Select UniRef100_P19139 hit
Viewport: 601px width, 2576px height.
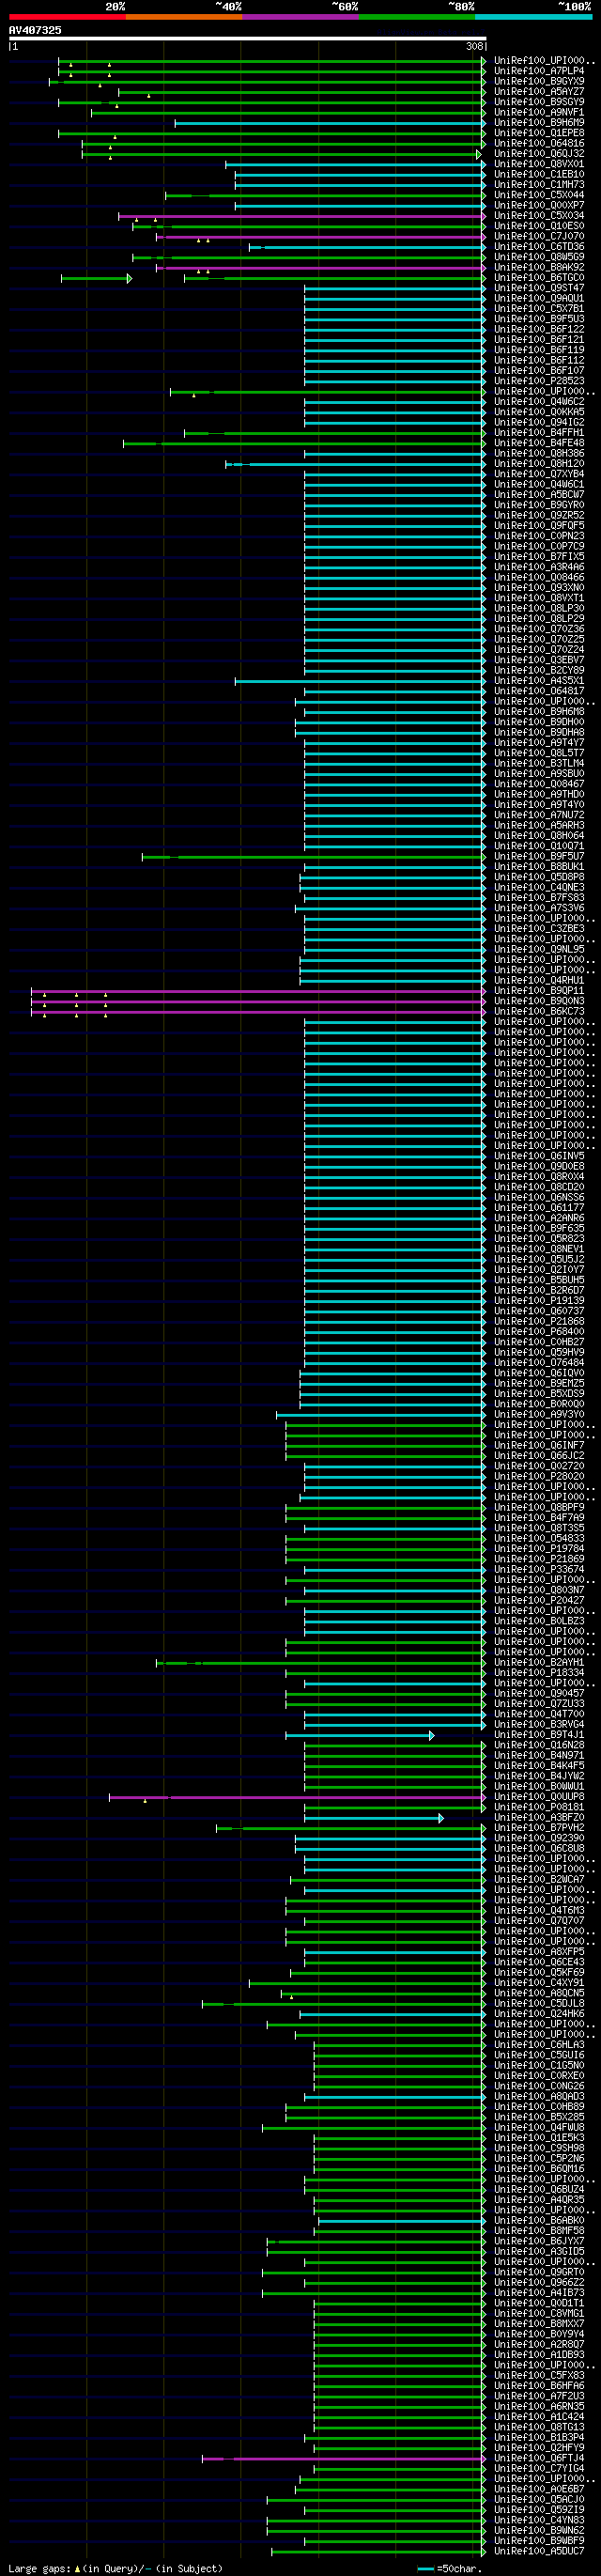click(539, 1301)
